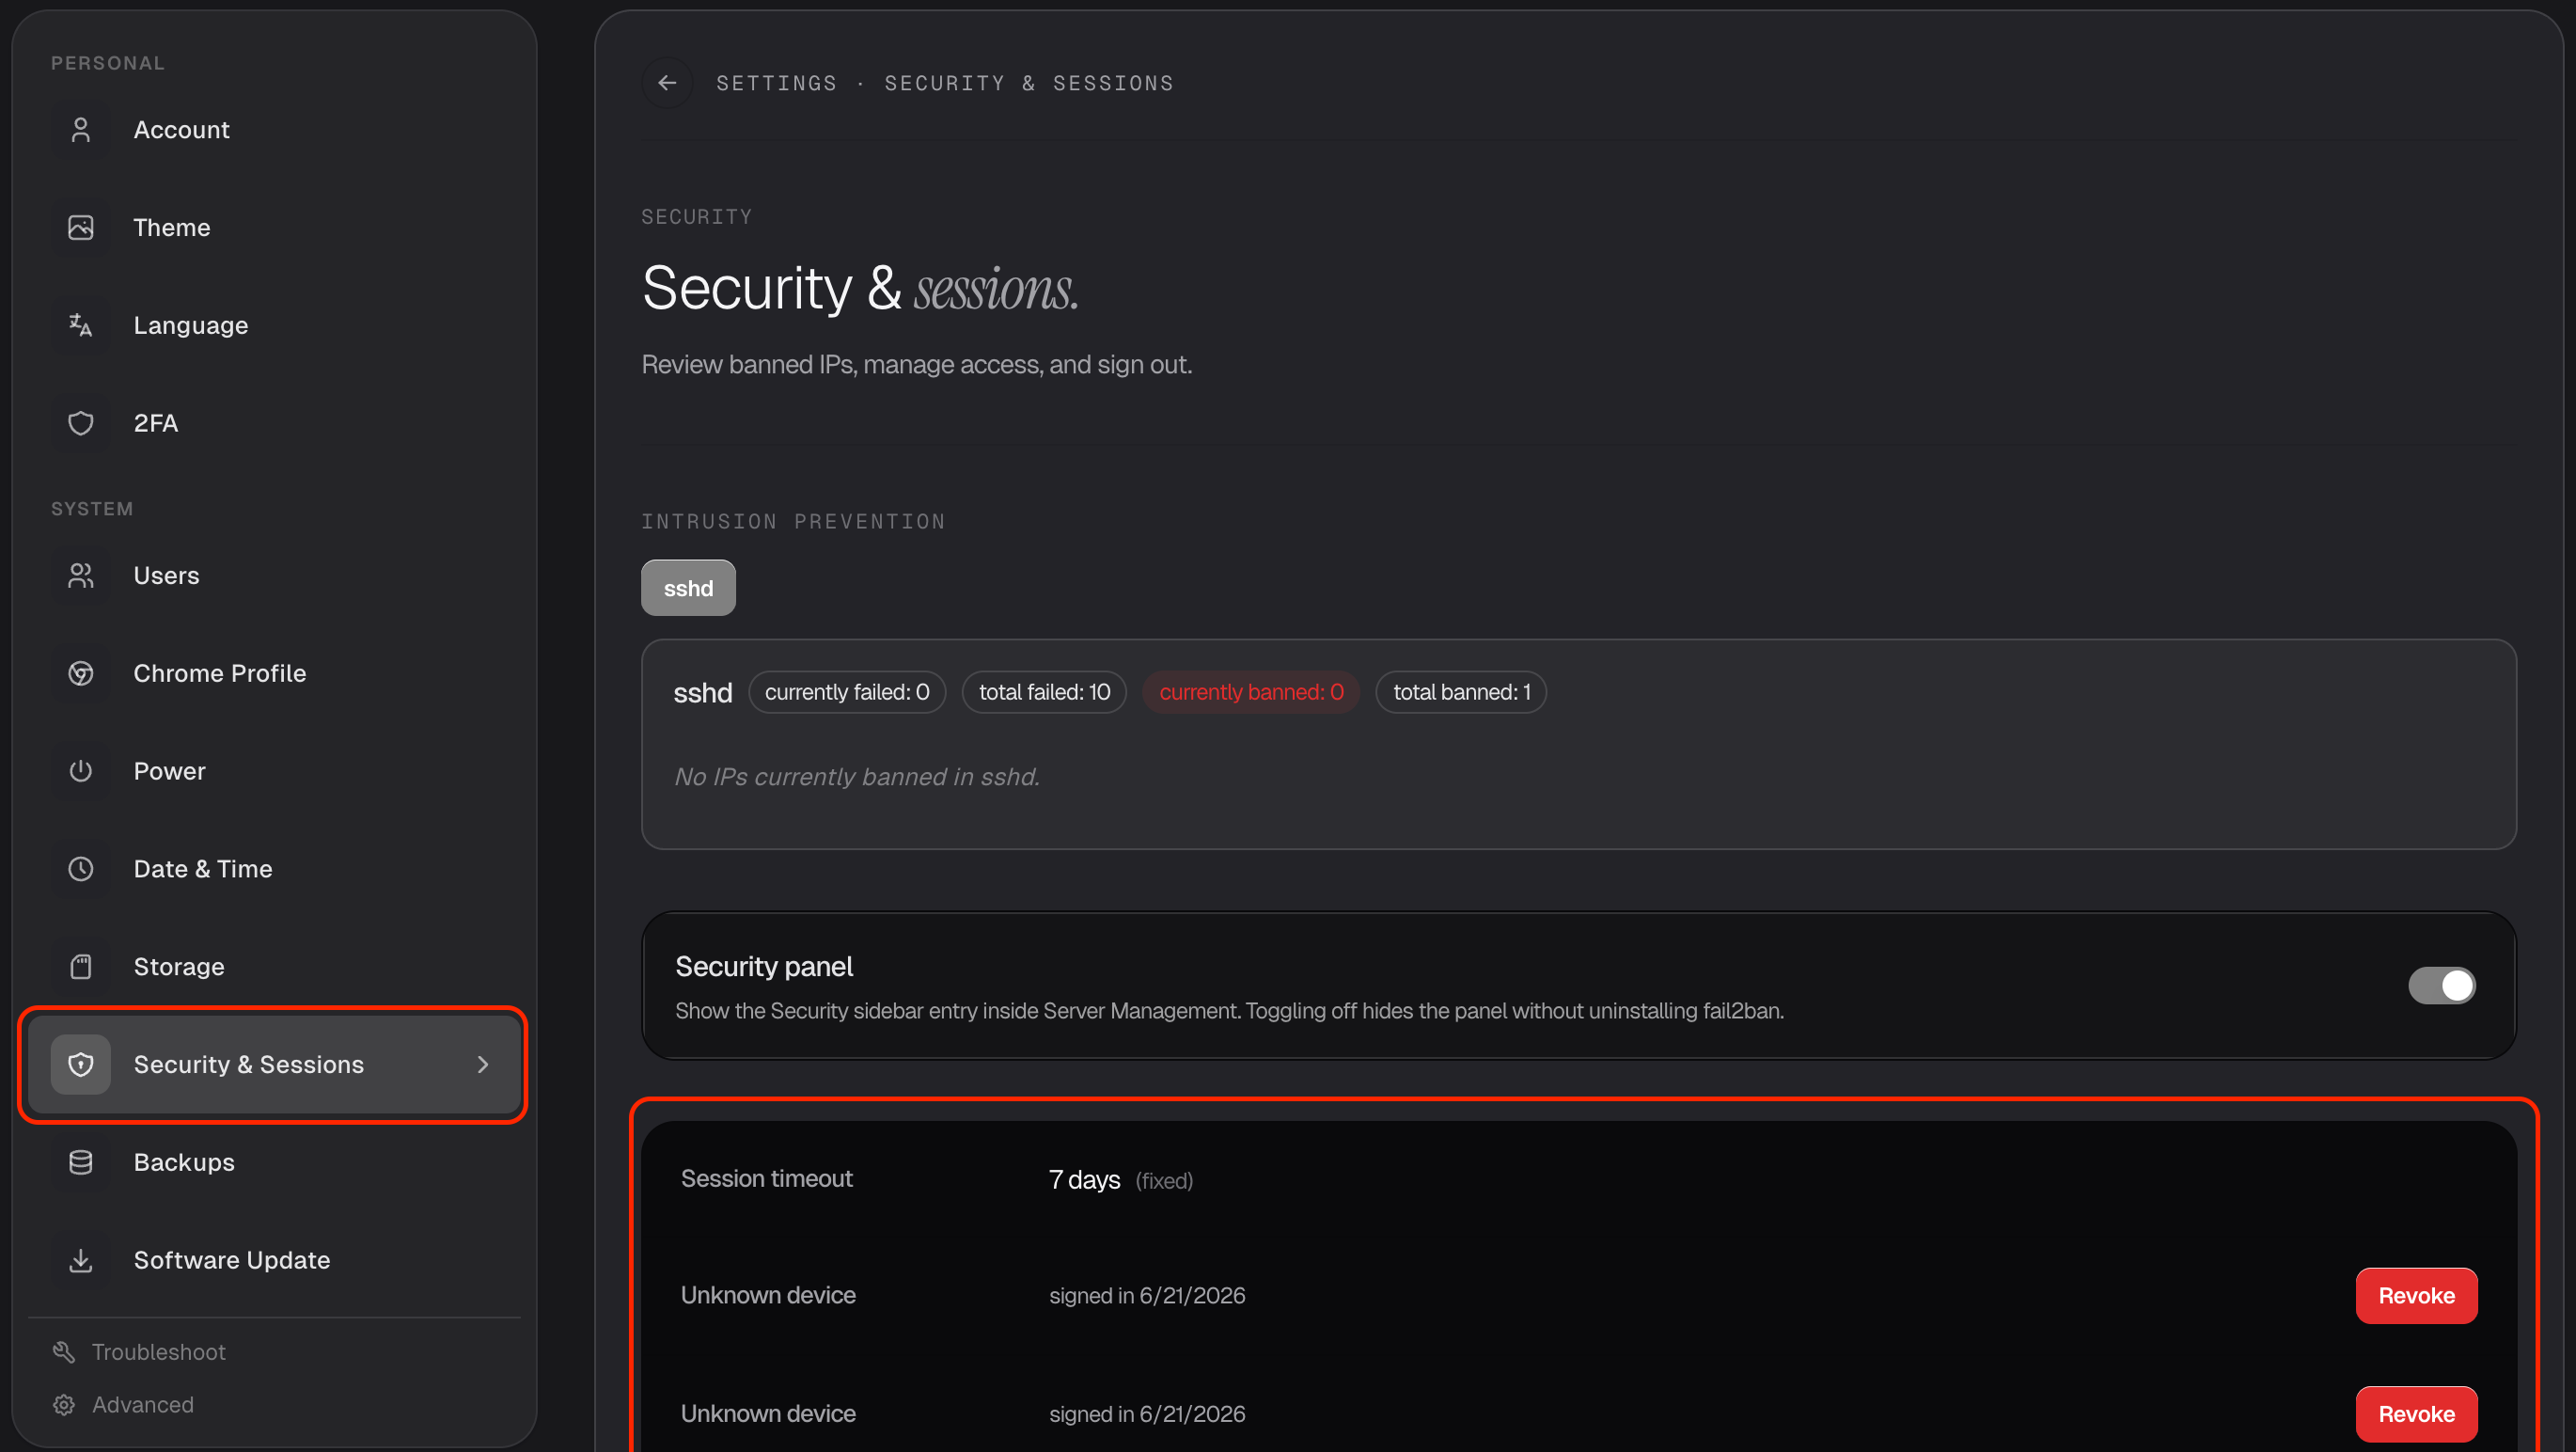Open the Troubleshoot link
This screenshot has width=2576, height=1452.
pyautogui.click(x=139, y=1352)
